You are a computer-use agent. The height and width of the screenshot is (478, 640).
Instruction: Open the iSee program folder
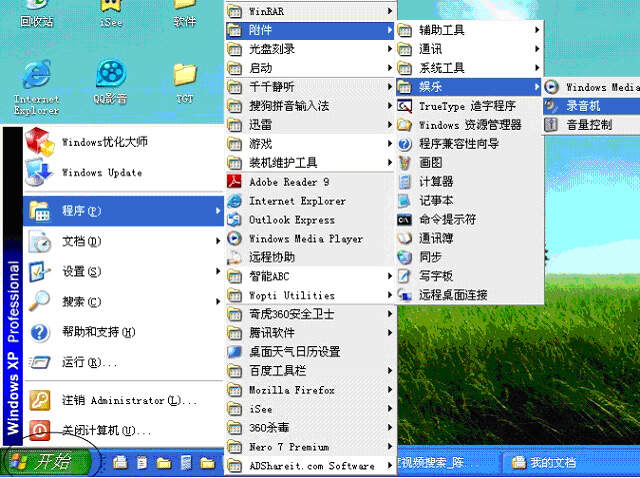(310, 409)
